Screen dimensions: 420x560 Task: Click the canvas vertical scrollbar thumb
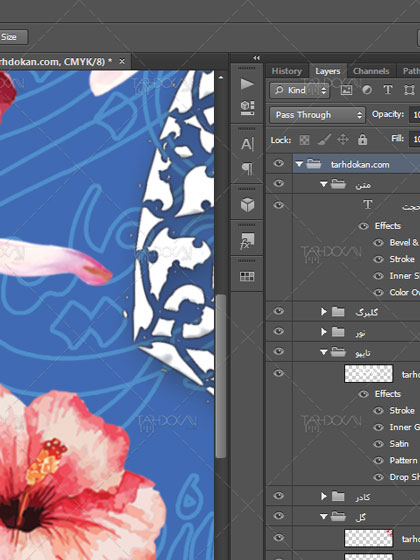pos(221,376)
